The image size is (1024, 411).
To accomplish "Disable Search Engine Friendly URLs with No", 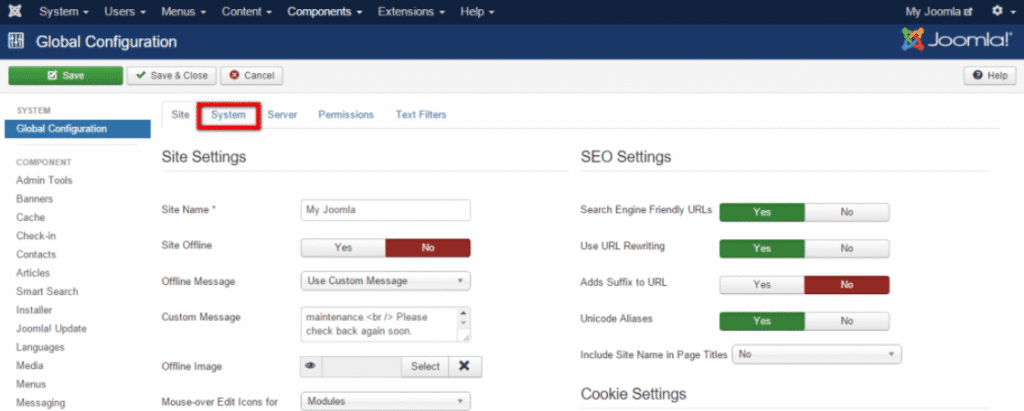I will pos(846,212).
